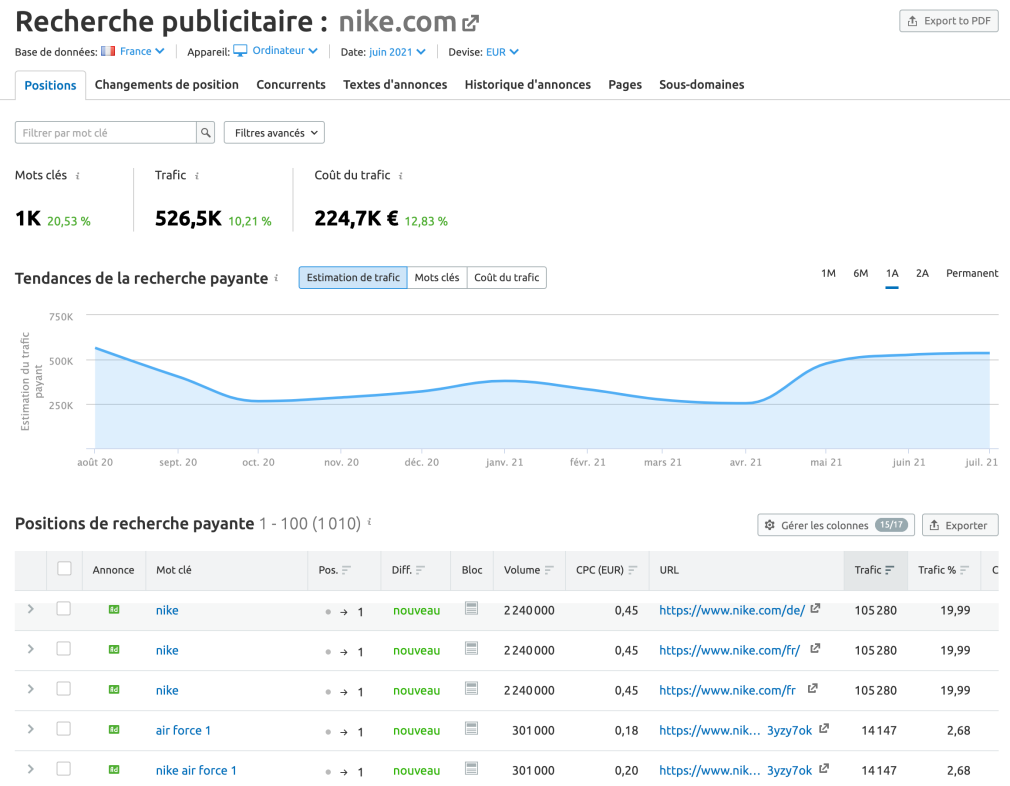
Task: Check the box for nike air force 1 row
Action: 63,769
